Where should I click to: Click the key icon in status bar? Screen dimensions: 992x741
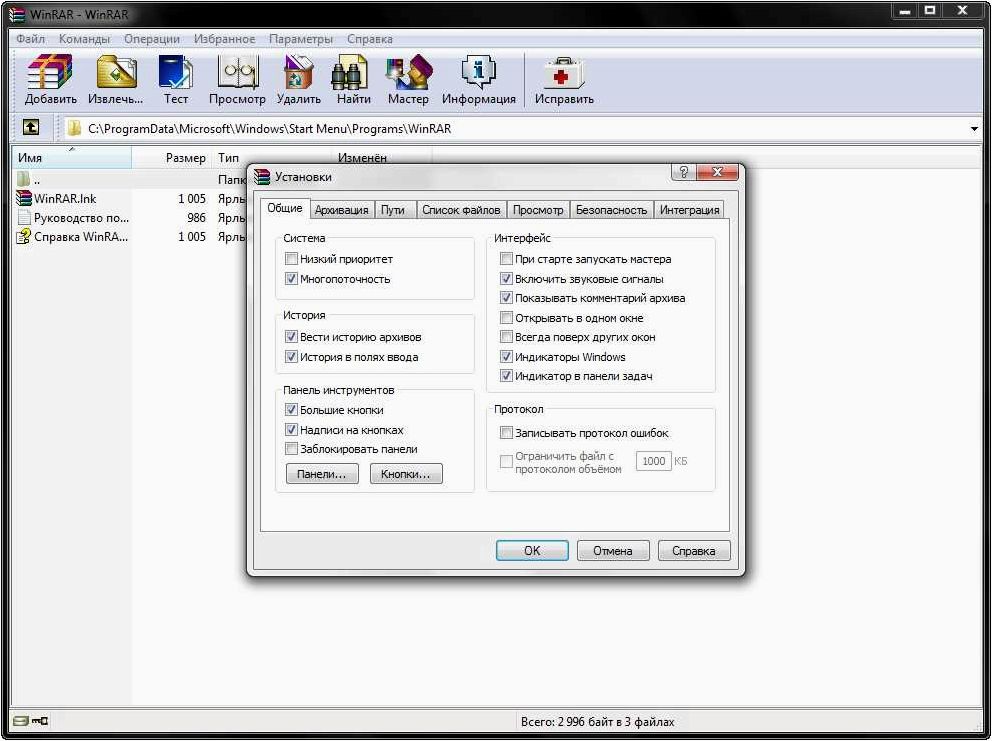[40, 721]
